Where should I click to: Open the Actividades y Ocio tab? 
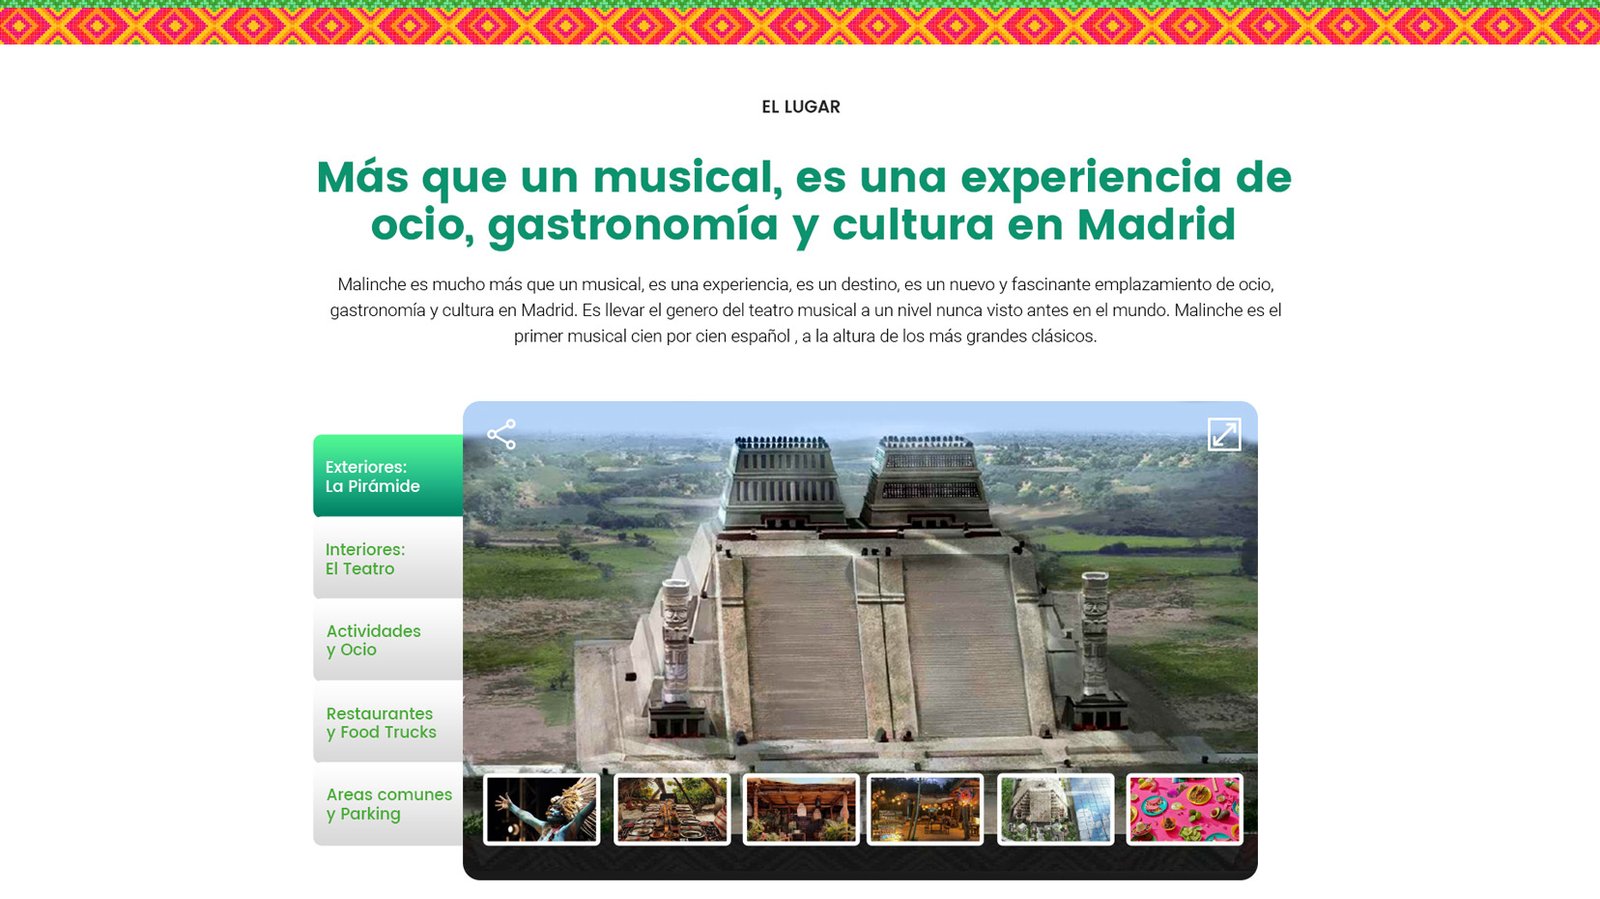tap(388, 640)
